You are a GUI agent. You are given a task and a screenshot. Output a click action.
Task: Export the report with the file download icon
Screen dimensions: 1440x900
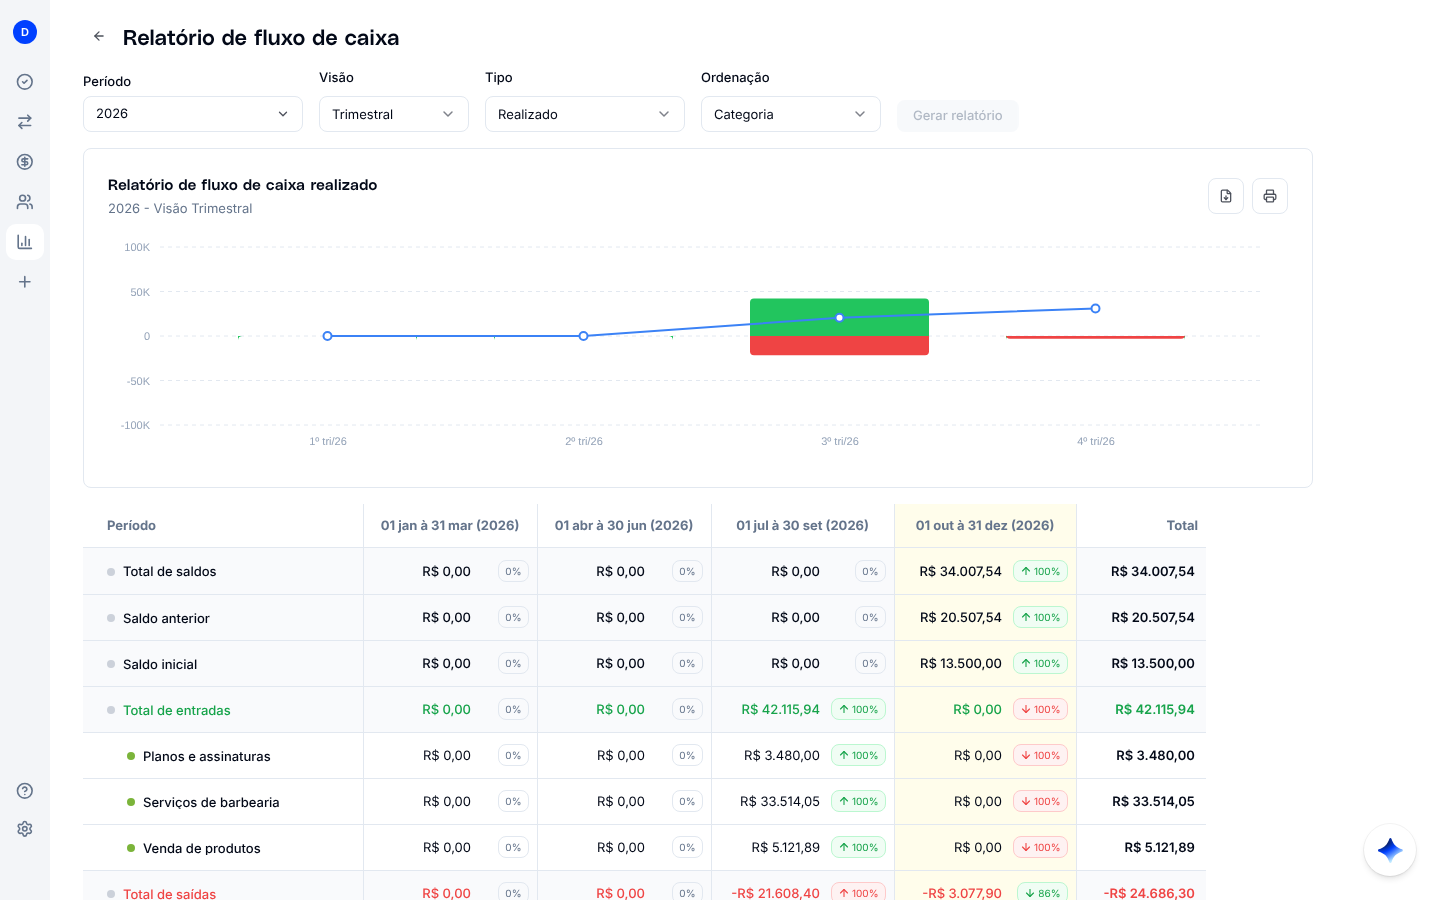click(x=1226, y=196)
